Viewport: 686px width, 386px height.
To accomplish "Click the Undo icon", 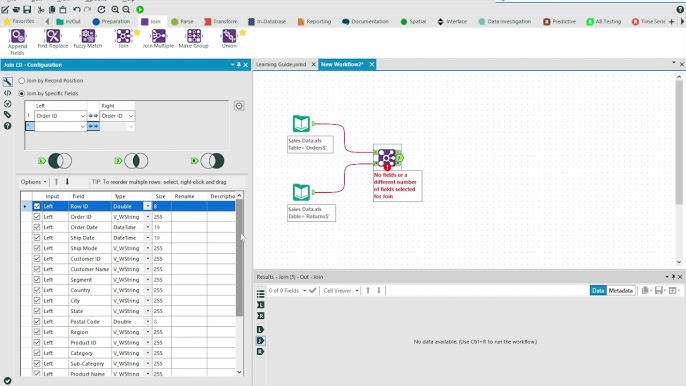I will point(77,9).
